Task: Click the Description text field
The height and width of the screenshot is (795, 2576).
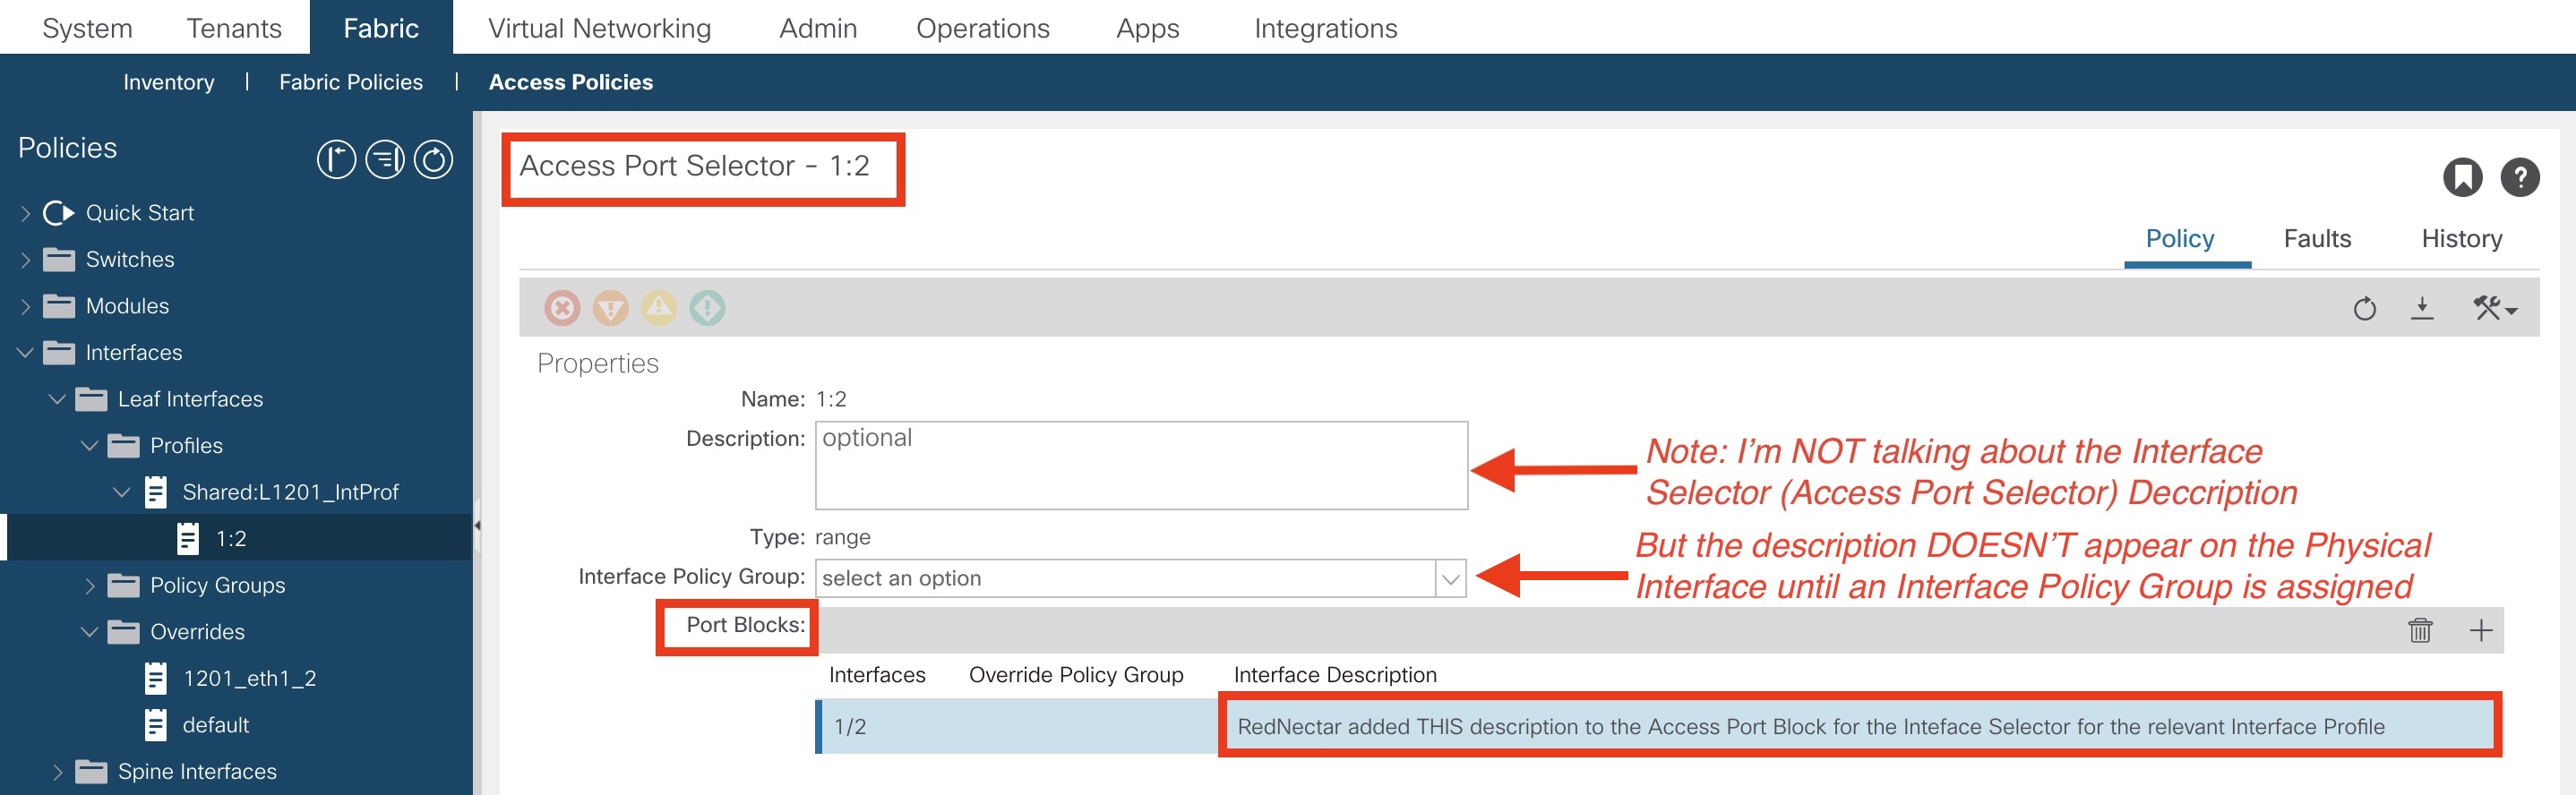Action: (1140, 466)
